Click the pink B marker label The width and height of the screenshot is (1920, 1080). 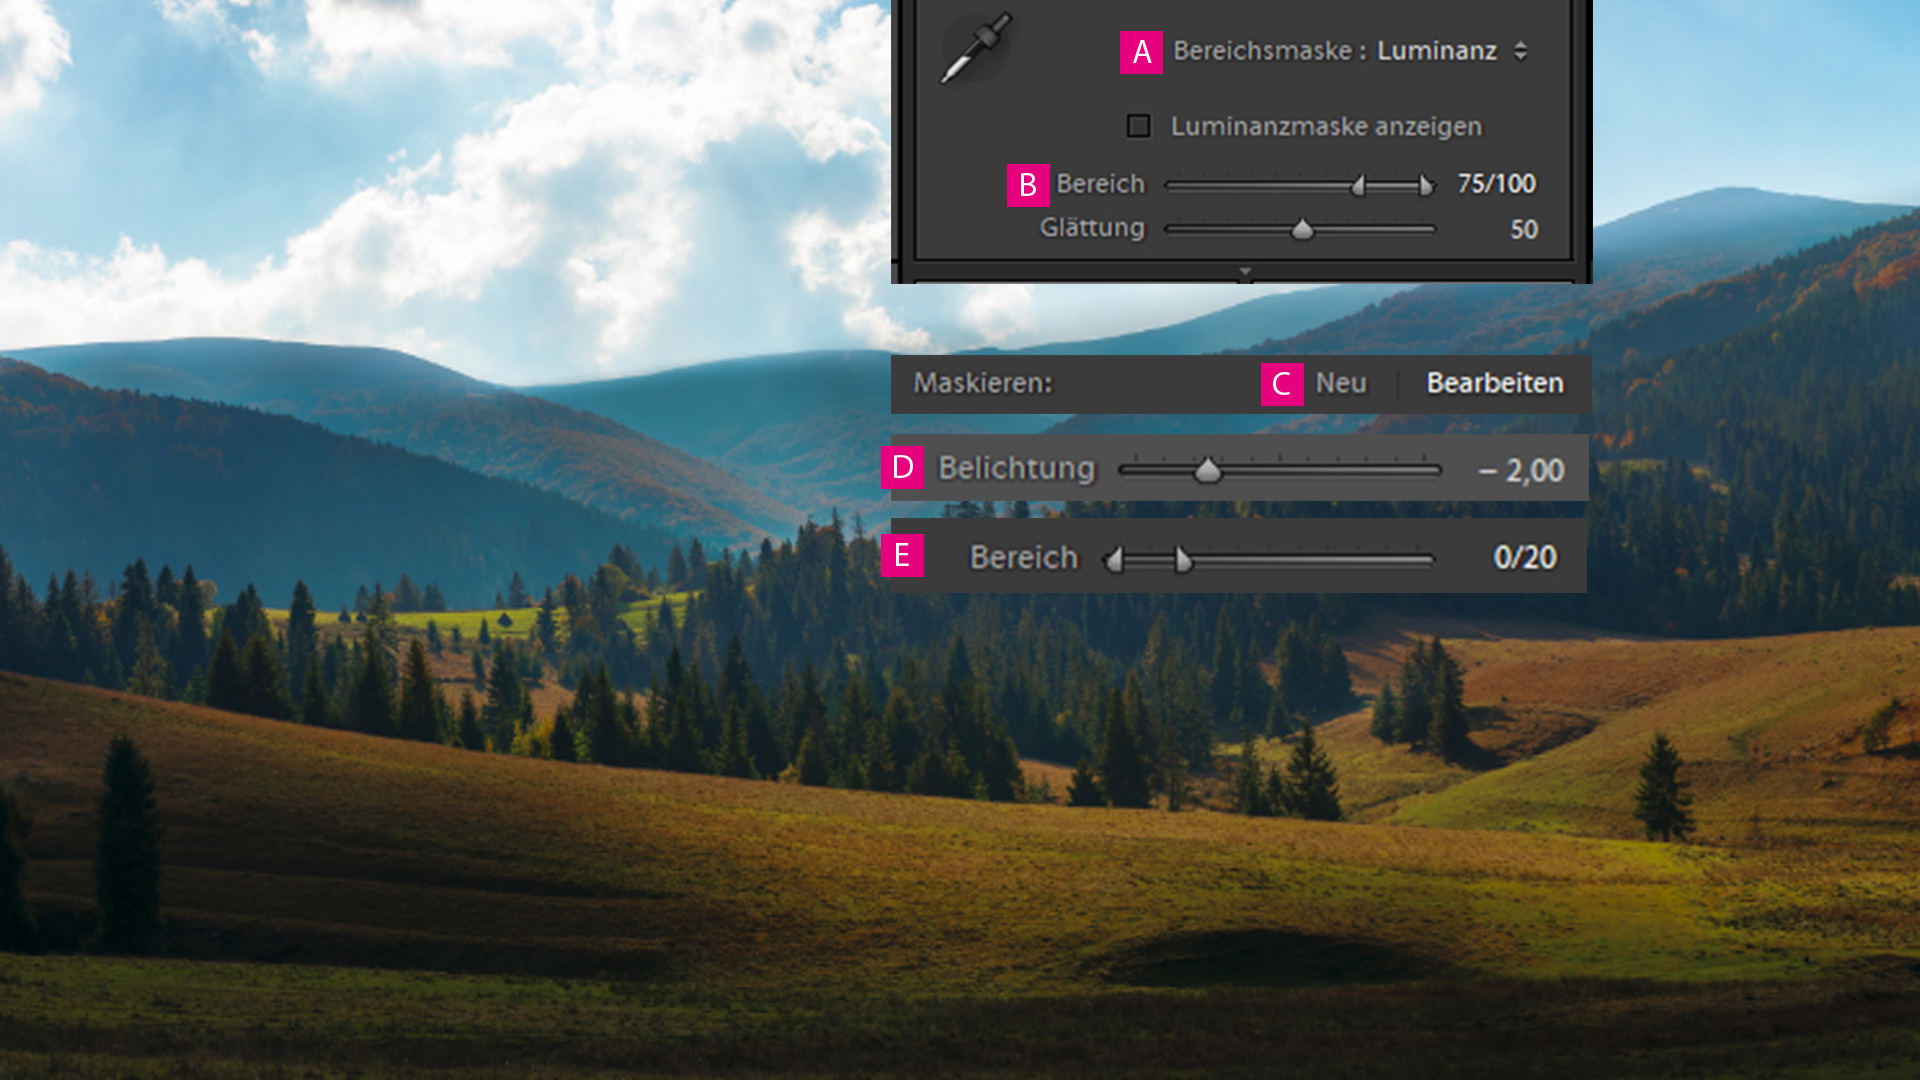point(1027,185)
